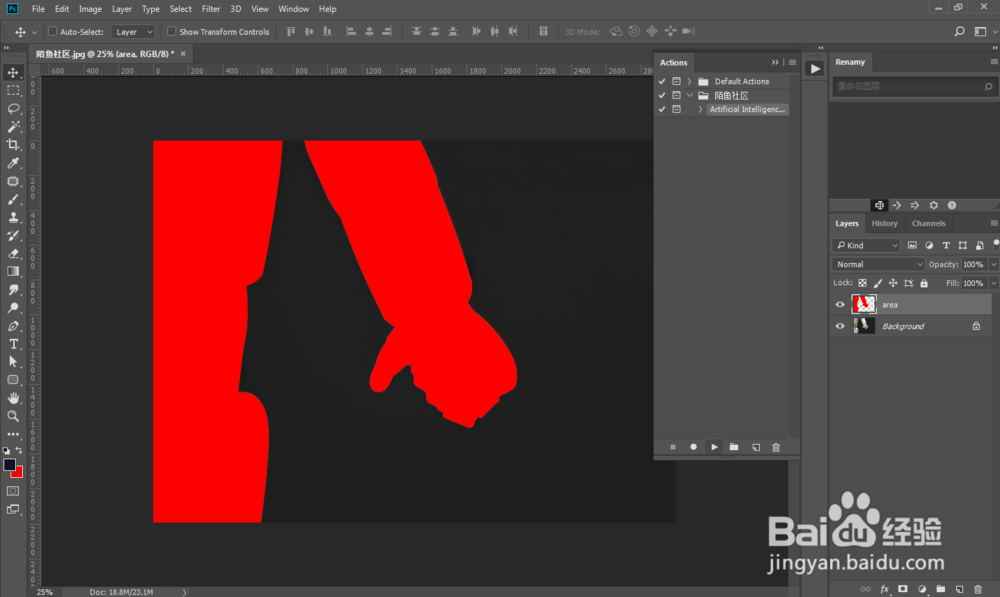
Task: Create new action set folder icon
Action: (x=734, y=447)
